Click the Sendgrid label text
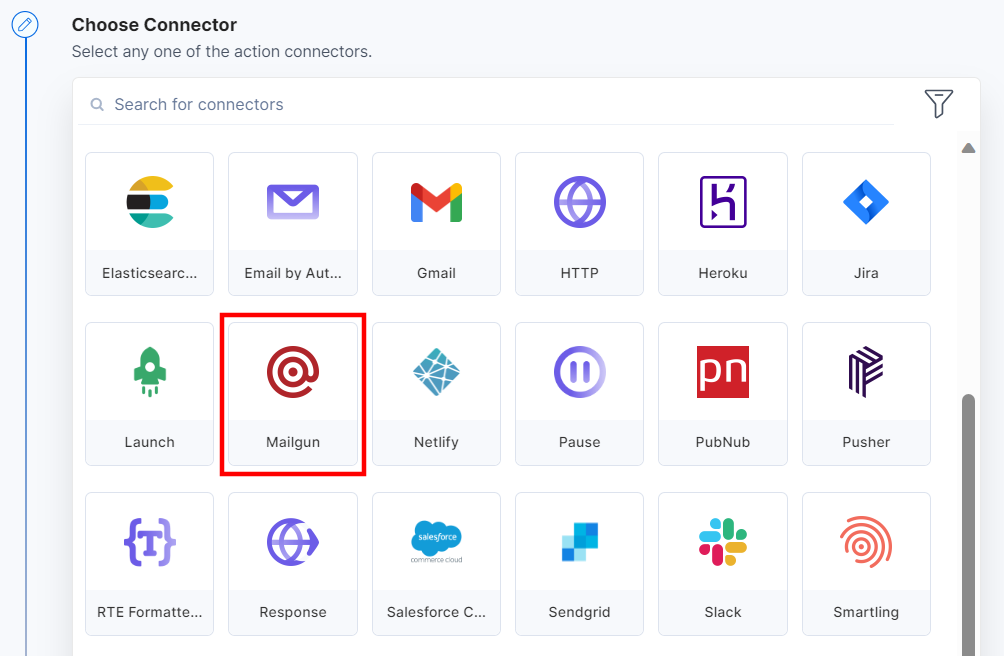This screenshot has height=656, width=1004. [579, 612]
